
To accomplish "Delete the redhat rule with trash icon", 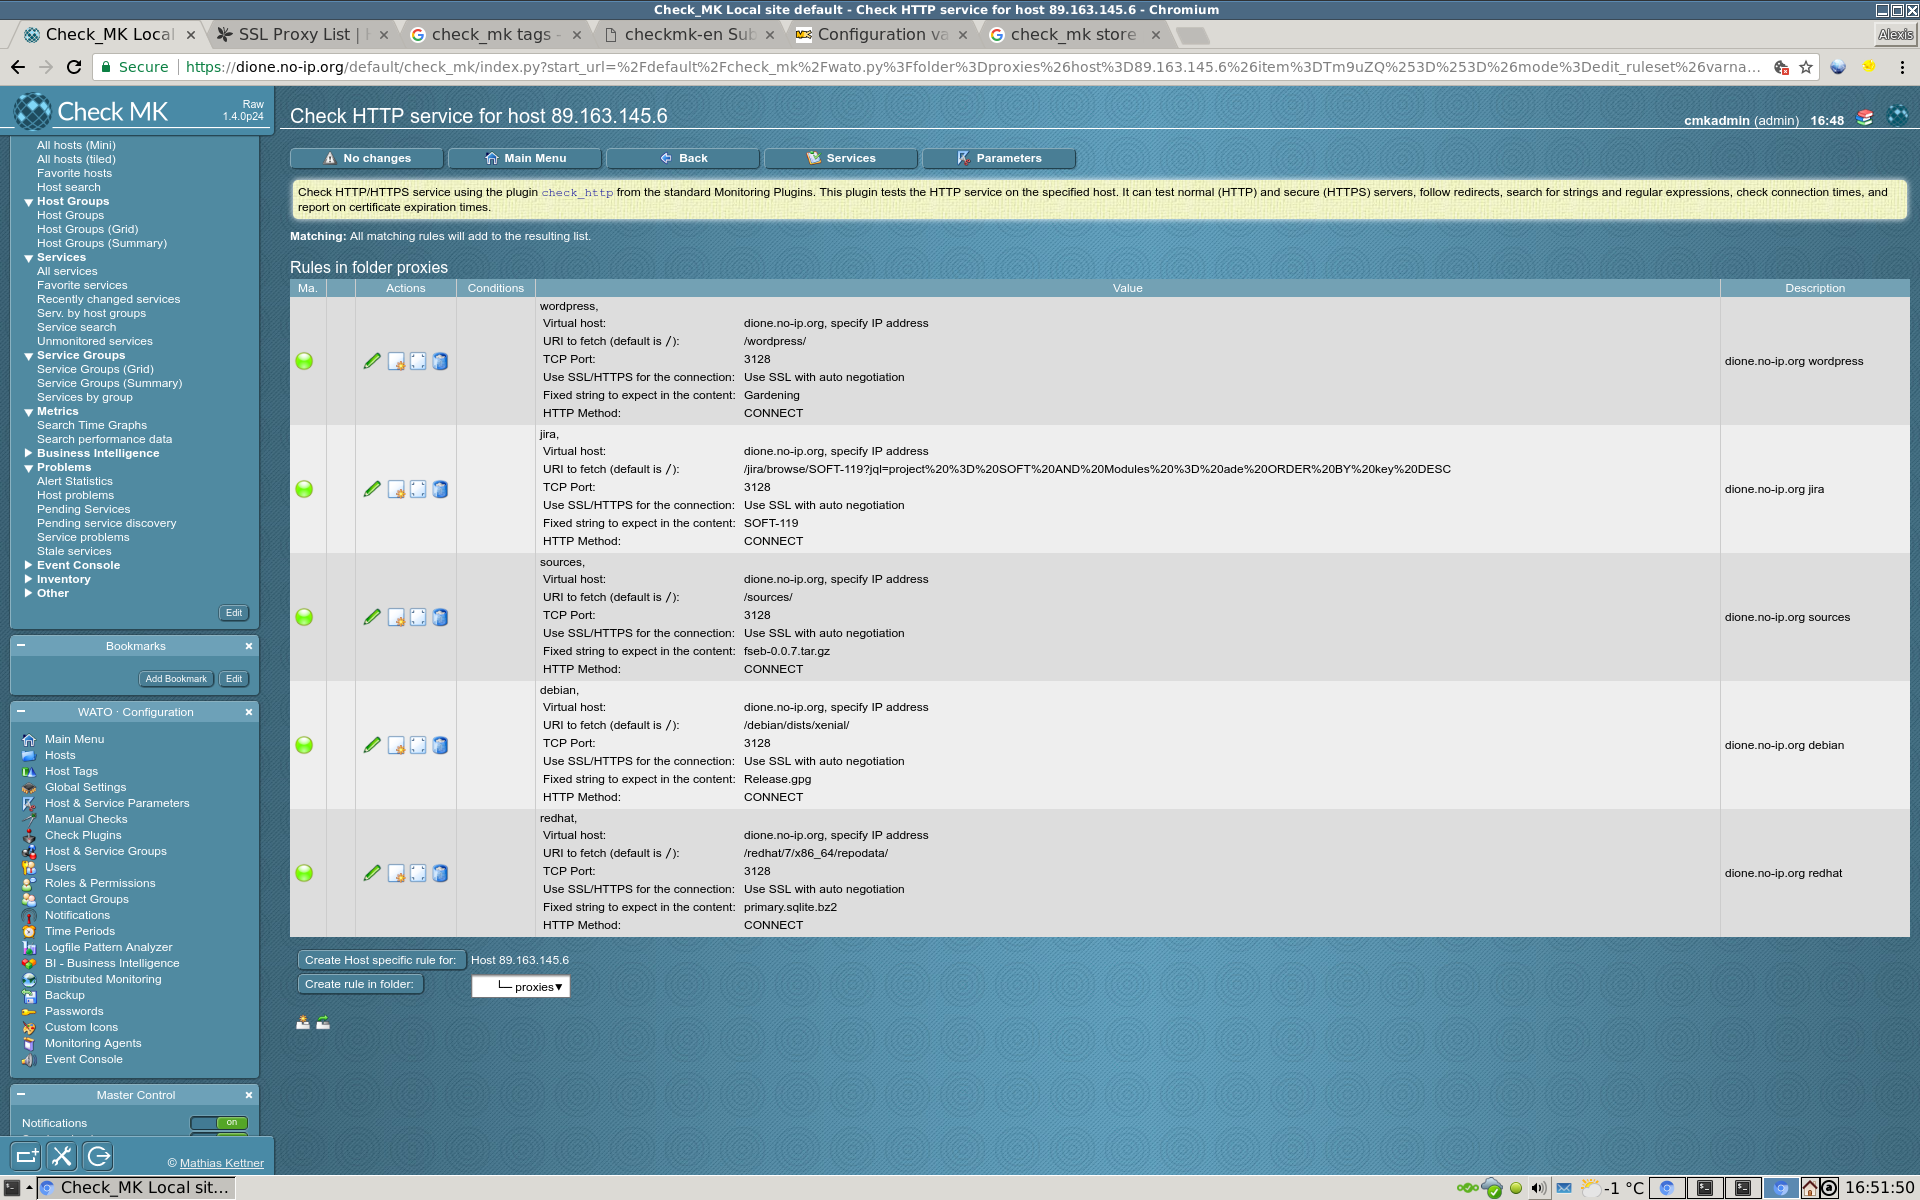I will click(x=440, y=873).
